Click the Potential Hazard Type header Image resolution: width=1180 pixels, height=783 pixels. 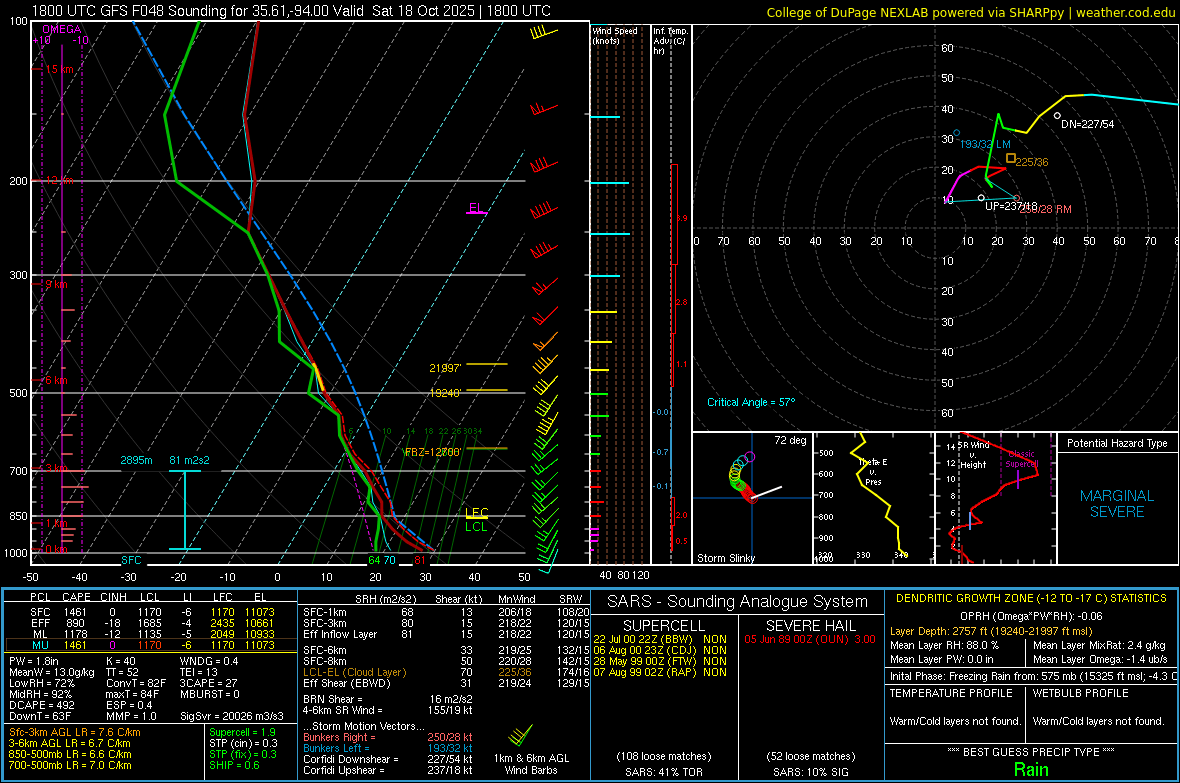point(1117,443)
